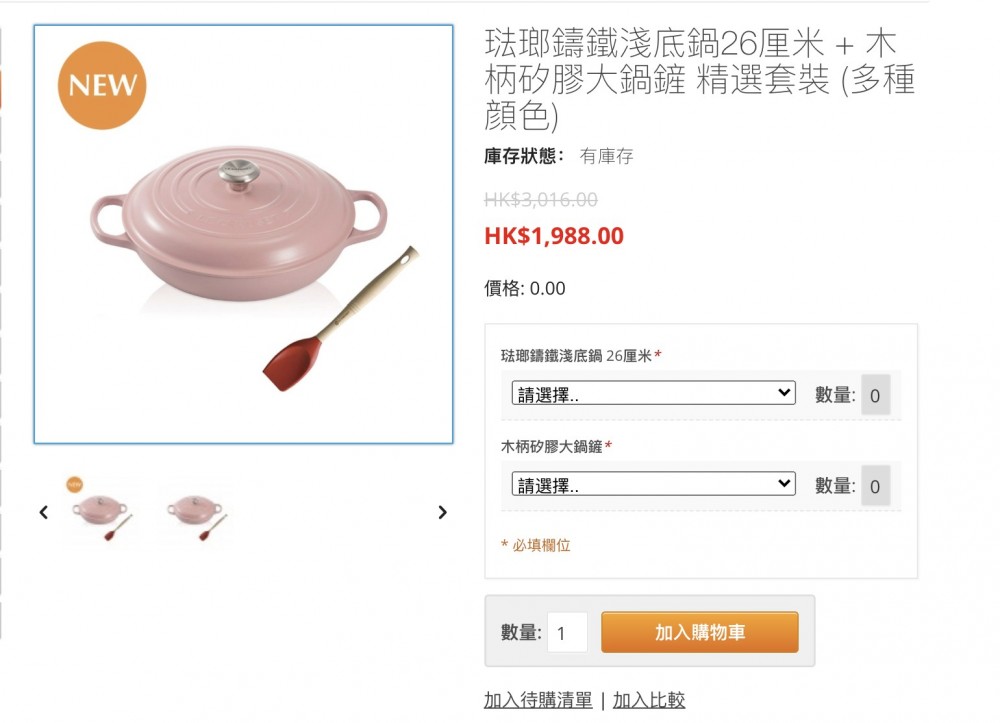Click the next thumbnail arrow
Image resolution: width=1000 pixels, height=723 pixels.
tap(443, 512)
